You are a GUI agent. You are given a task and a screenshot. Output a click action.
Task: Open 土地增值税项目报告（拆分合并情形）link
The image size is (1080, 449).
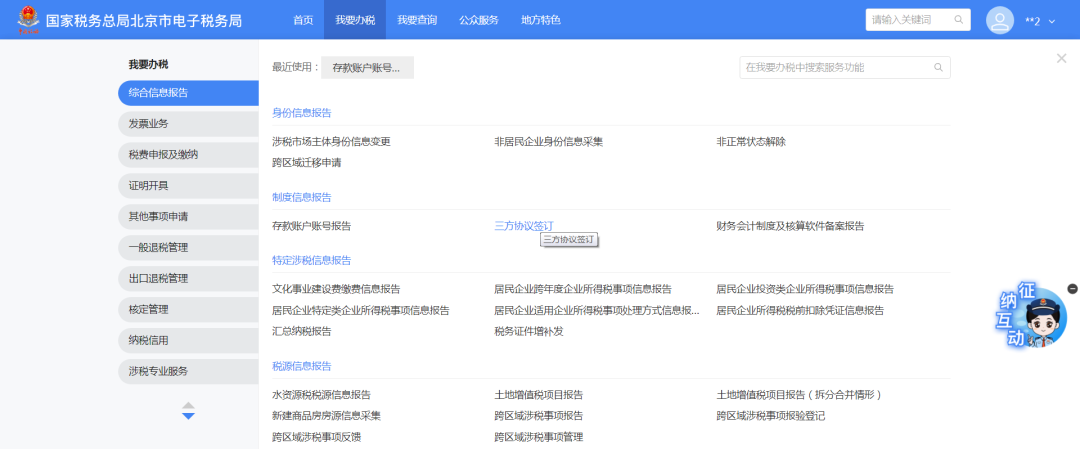(x=799, y=395)
